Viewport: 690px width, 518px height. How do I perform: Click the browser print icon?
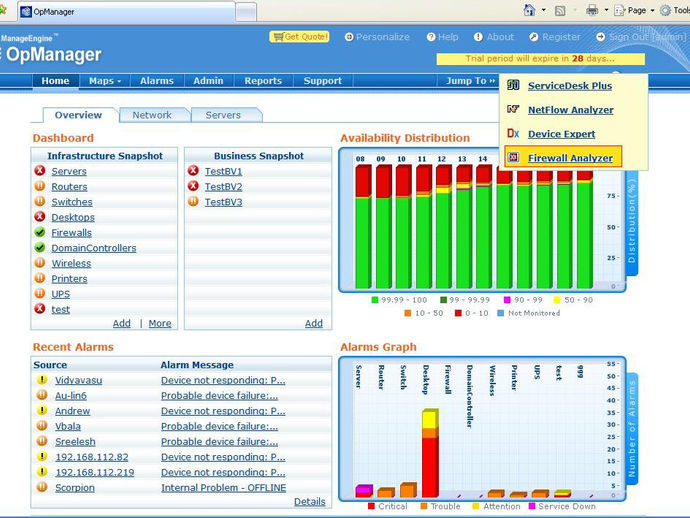[592, 10]
